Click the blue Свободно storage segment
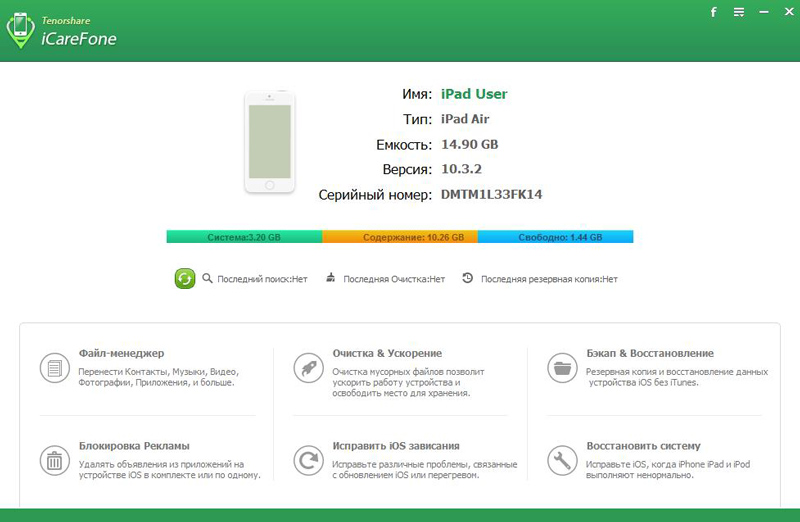Image resolution: width=800 pixels, height=522 pixels. pos(556,237)
